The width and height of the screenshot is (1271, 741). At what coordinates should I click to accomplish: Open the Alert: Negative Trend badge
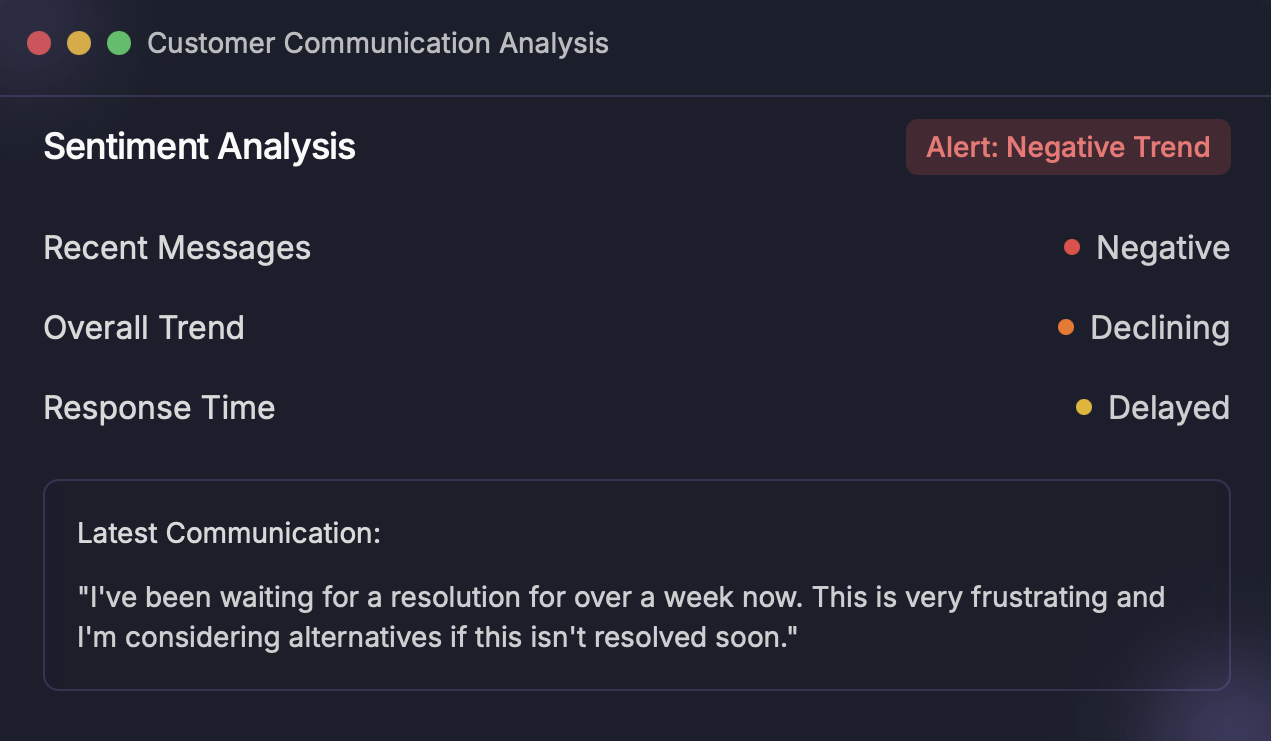pyautogui.click(x=1068, y=147)
